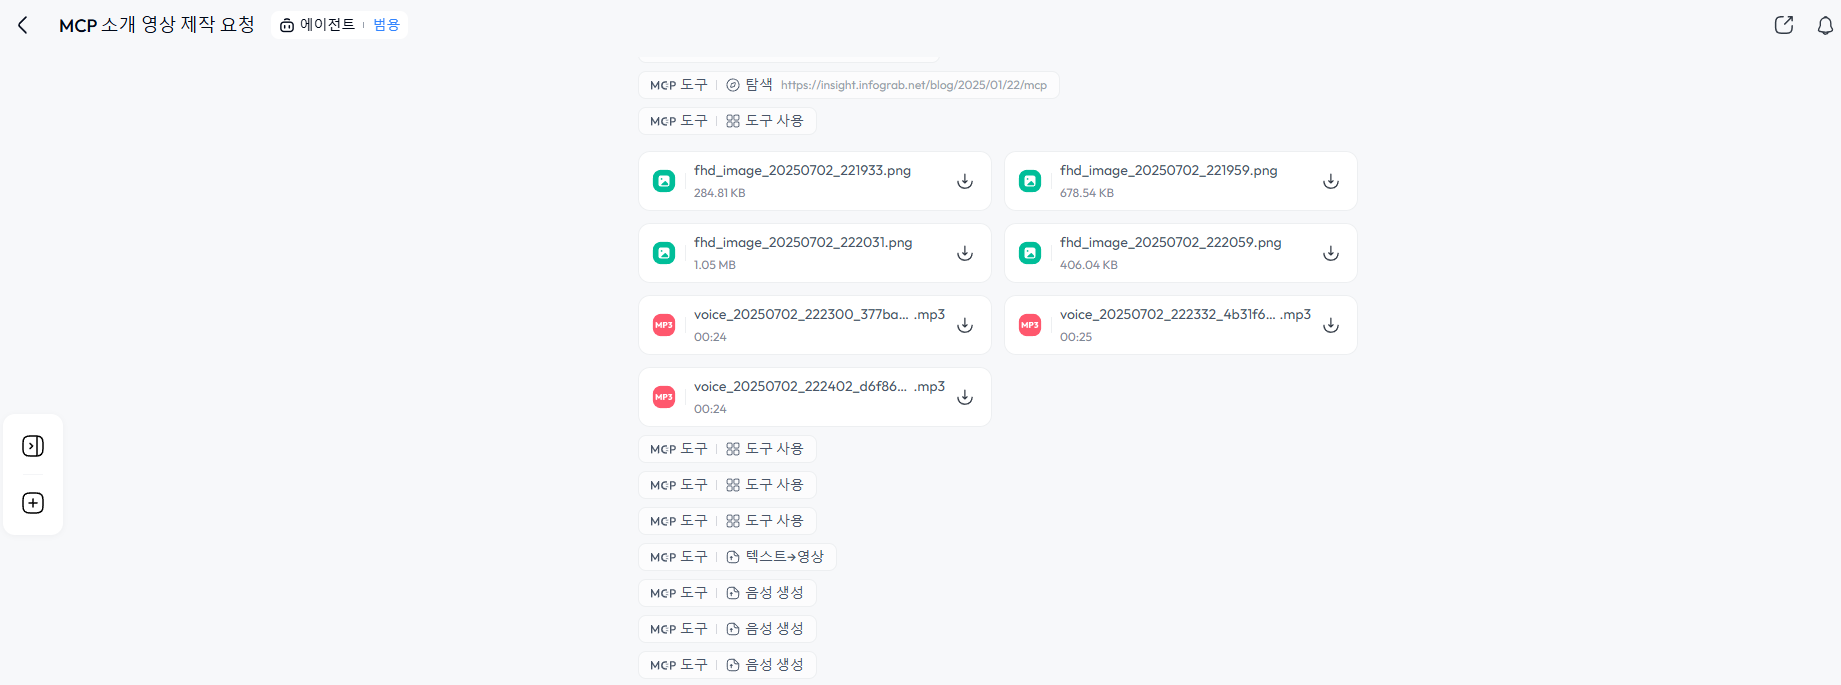This screenshot has width=1841, height=685.
Task: Download fhd_image_20250702_221959.png
Action: [x=1331, y=181]
